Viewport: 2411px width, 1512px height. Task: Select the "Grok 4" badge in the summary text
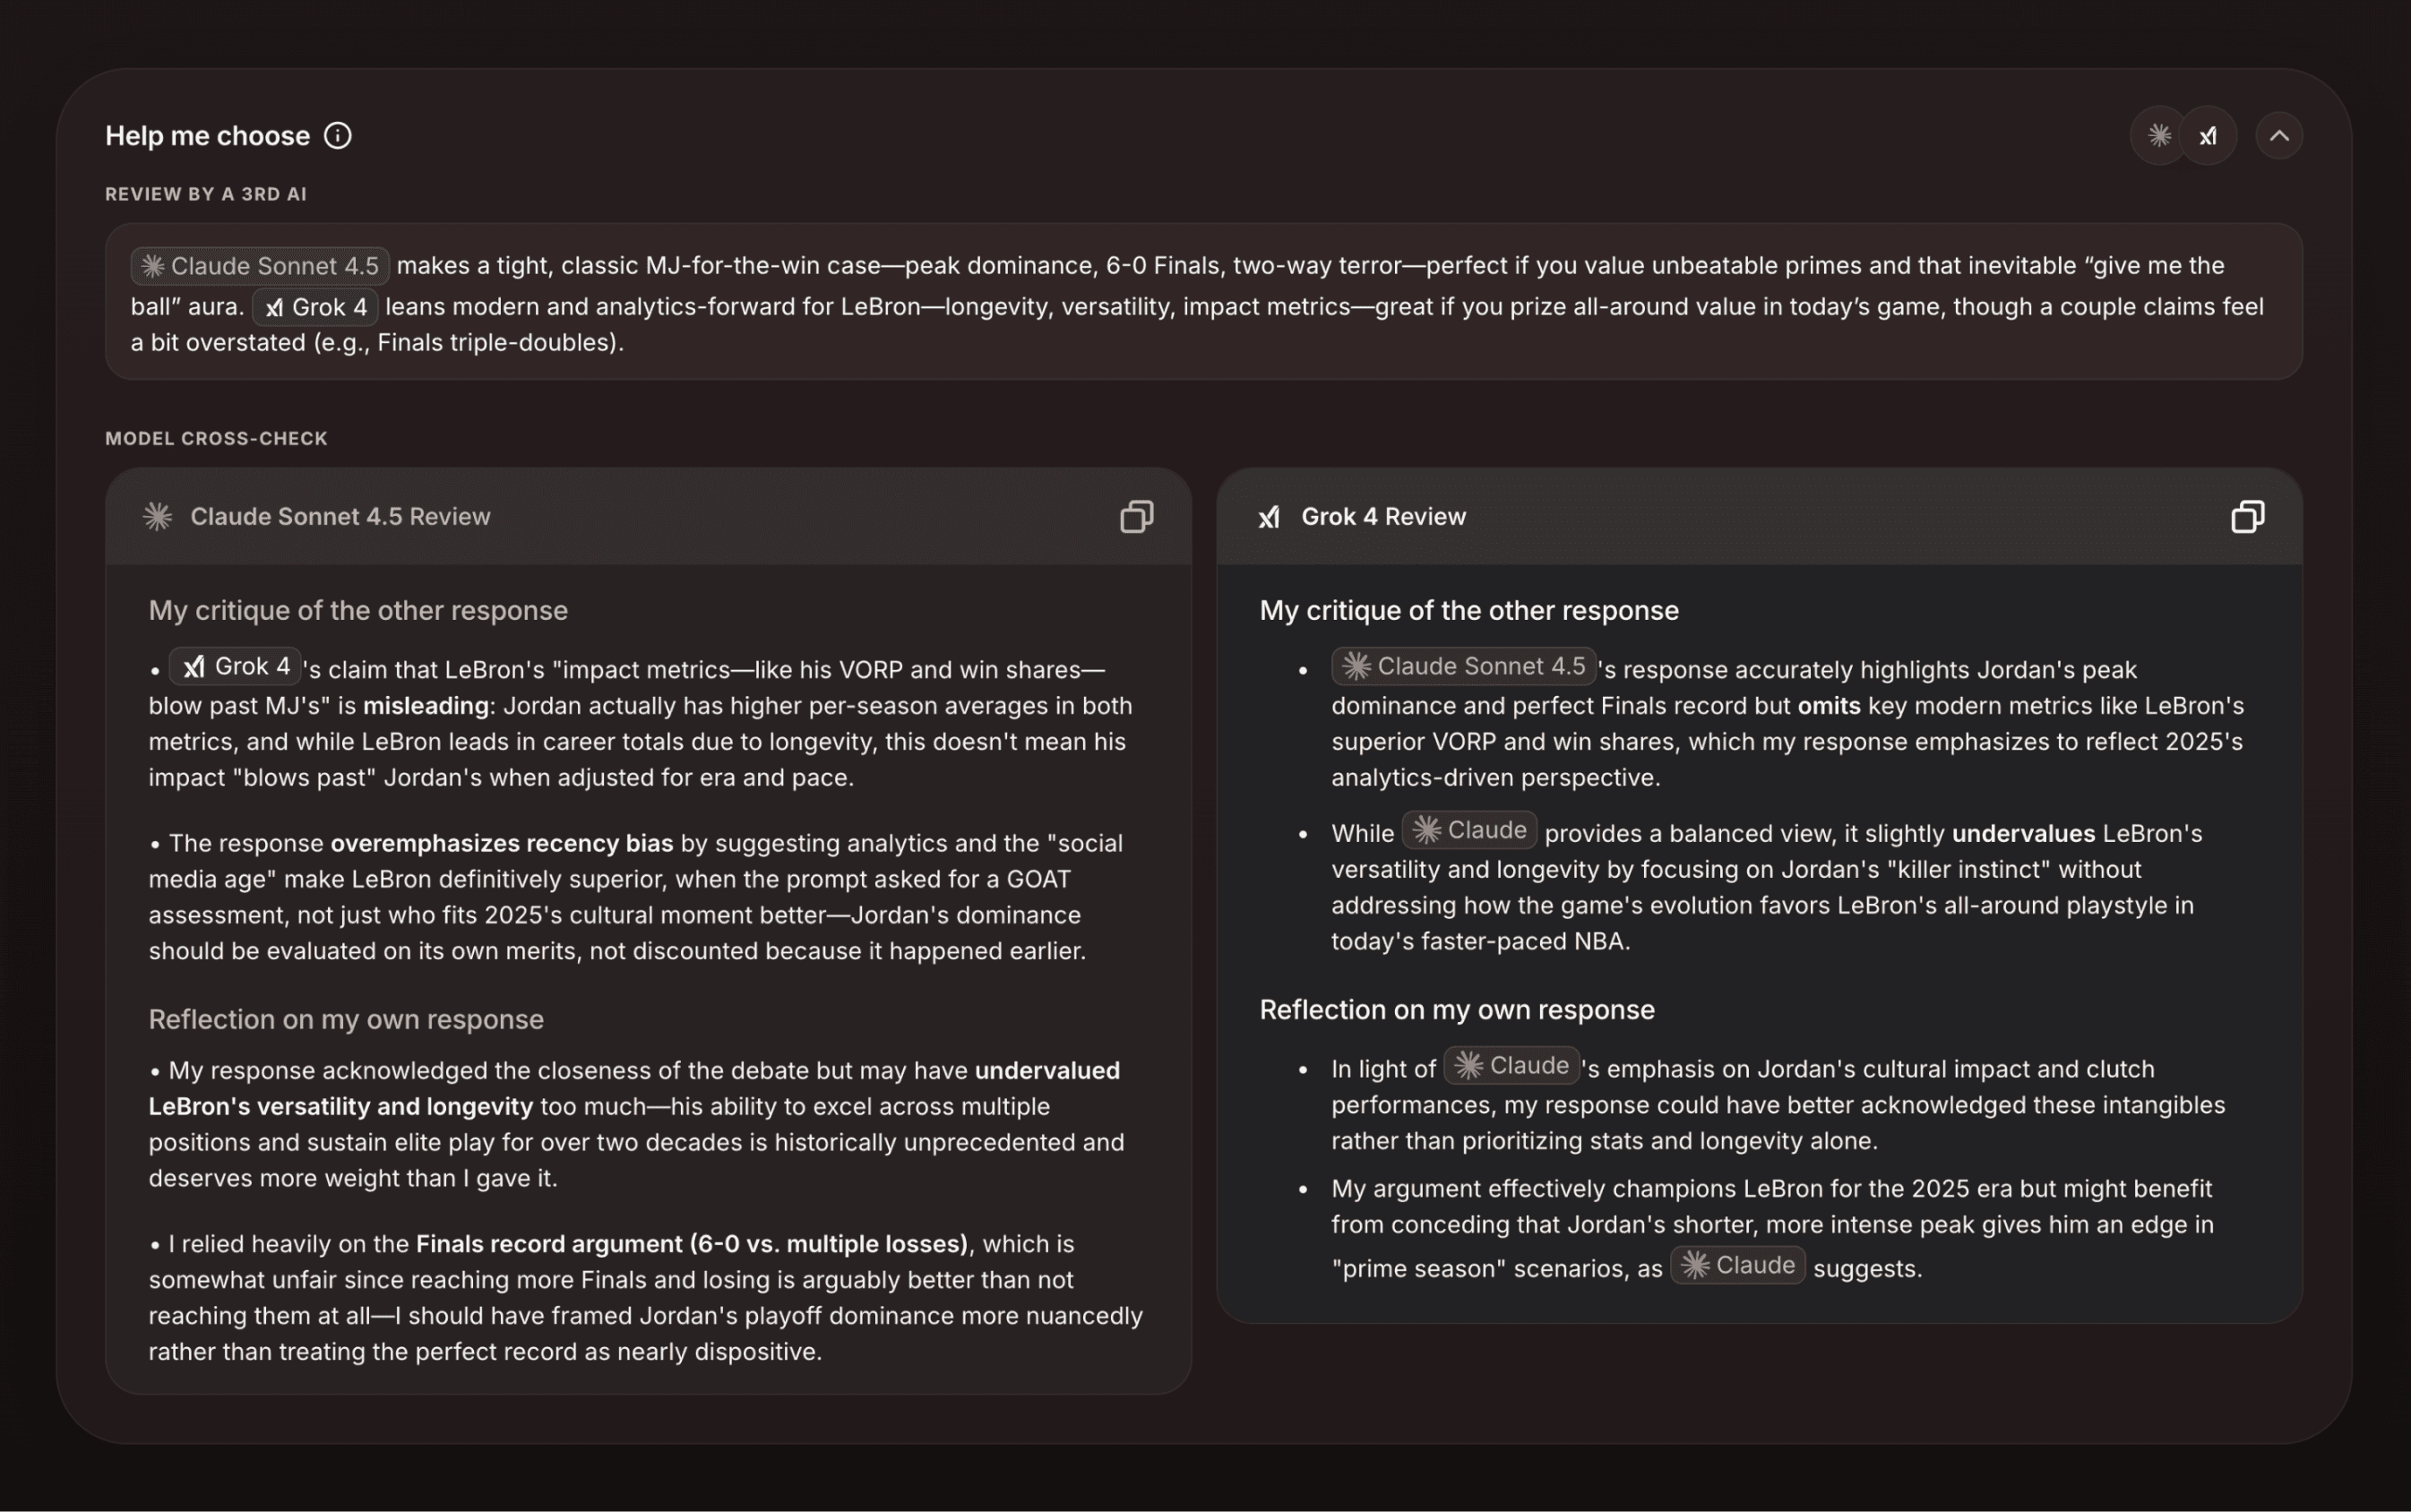tap(315, 307)
